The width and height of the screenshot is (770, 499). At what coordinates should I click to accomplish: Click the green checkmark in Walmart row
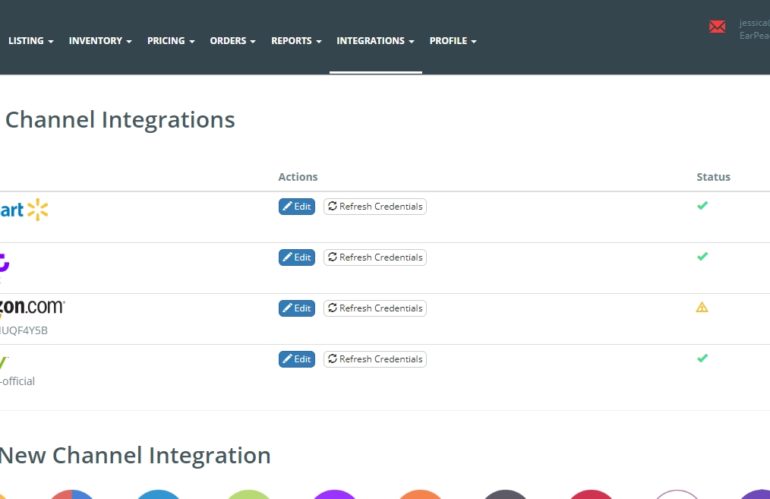[x=702, y=206]
